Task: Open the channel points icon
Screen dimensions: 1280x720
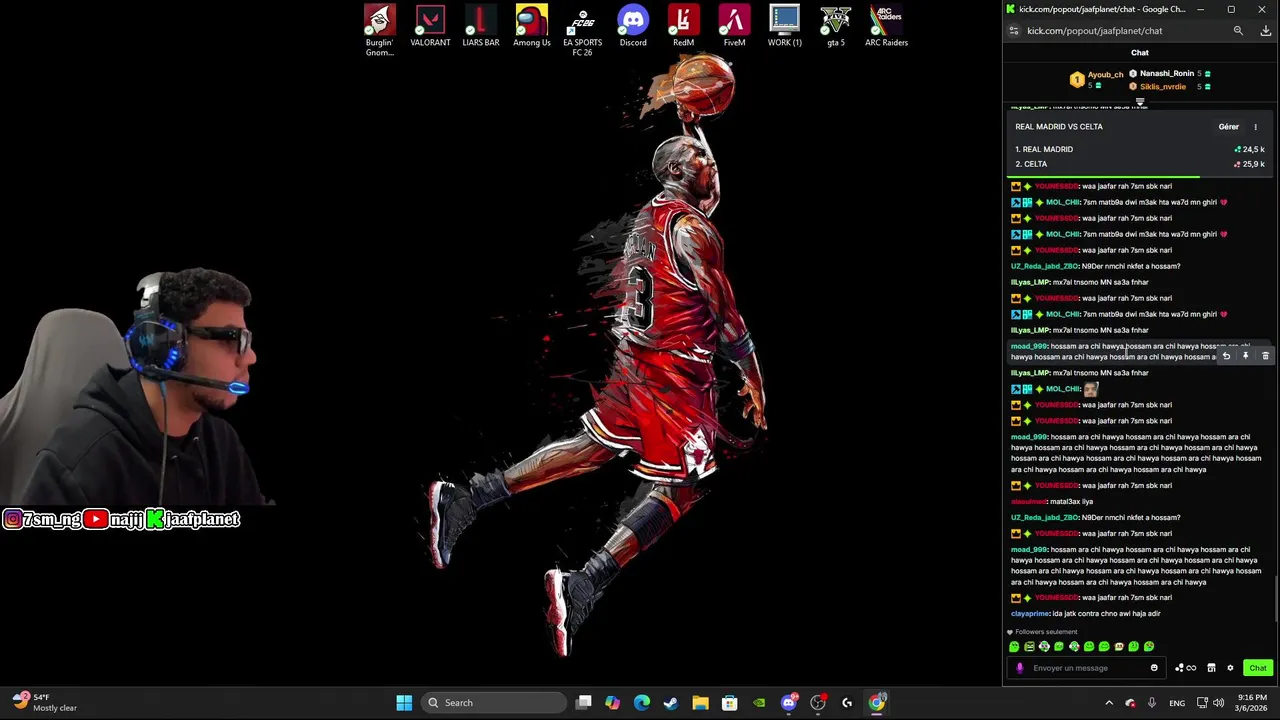Action: click(1185, 668)
